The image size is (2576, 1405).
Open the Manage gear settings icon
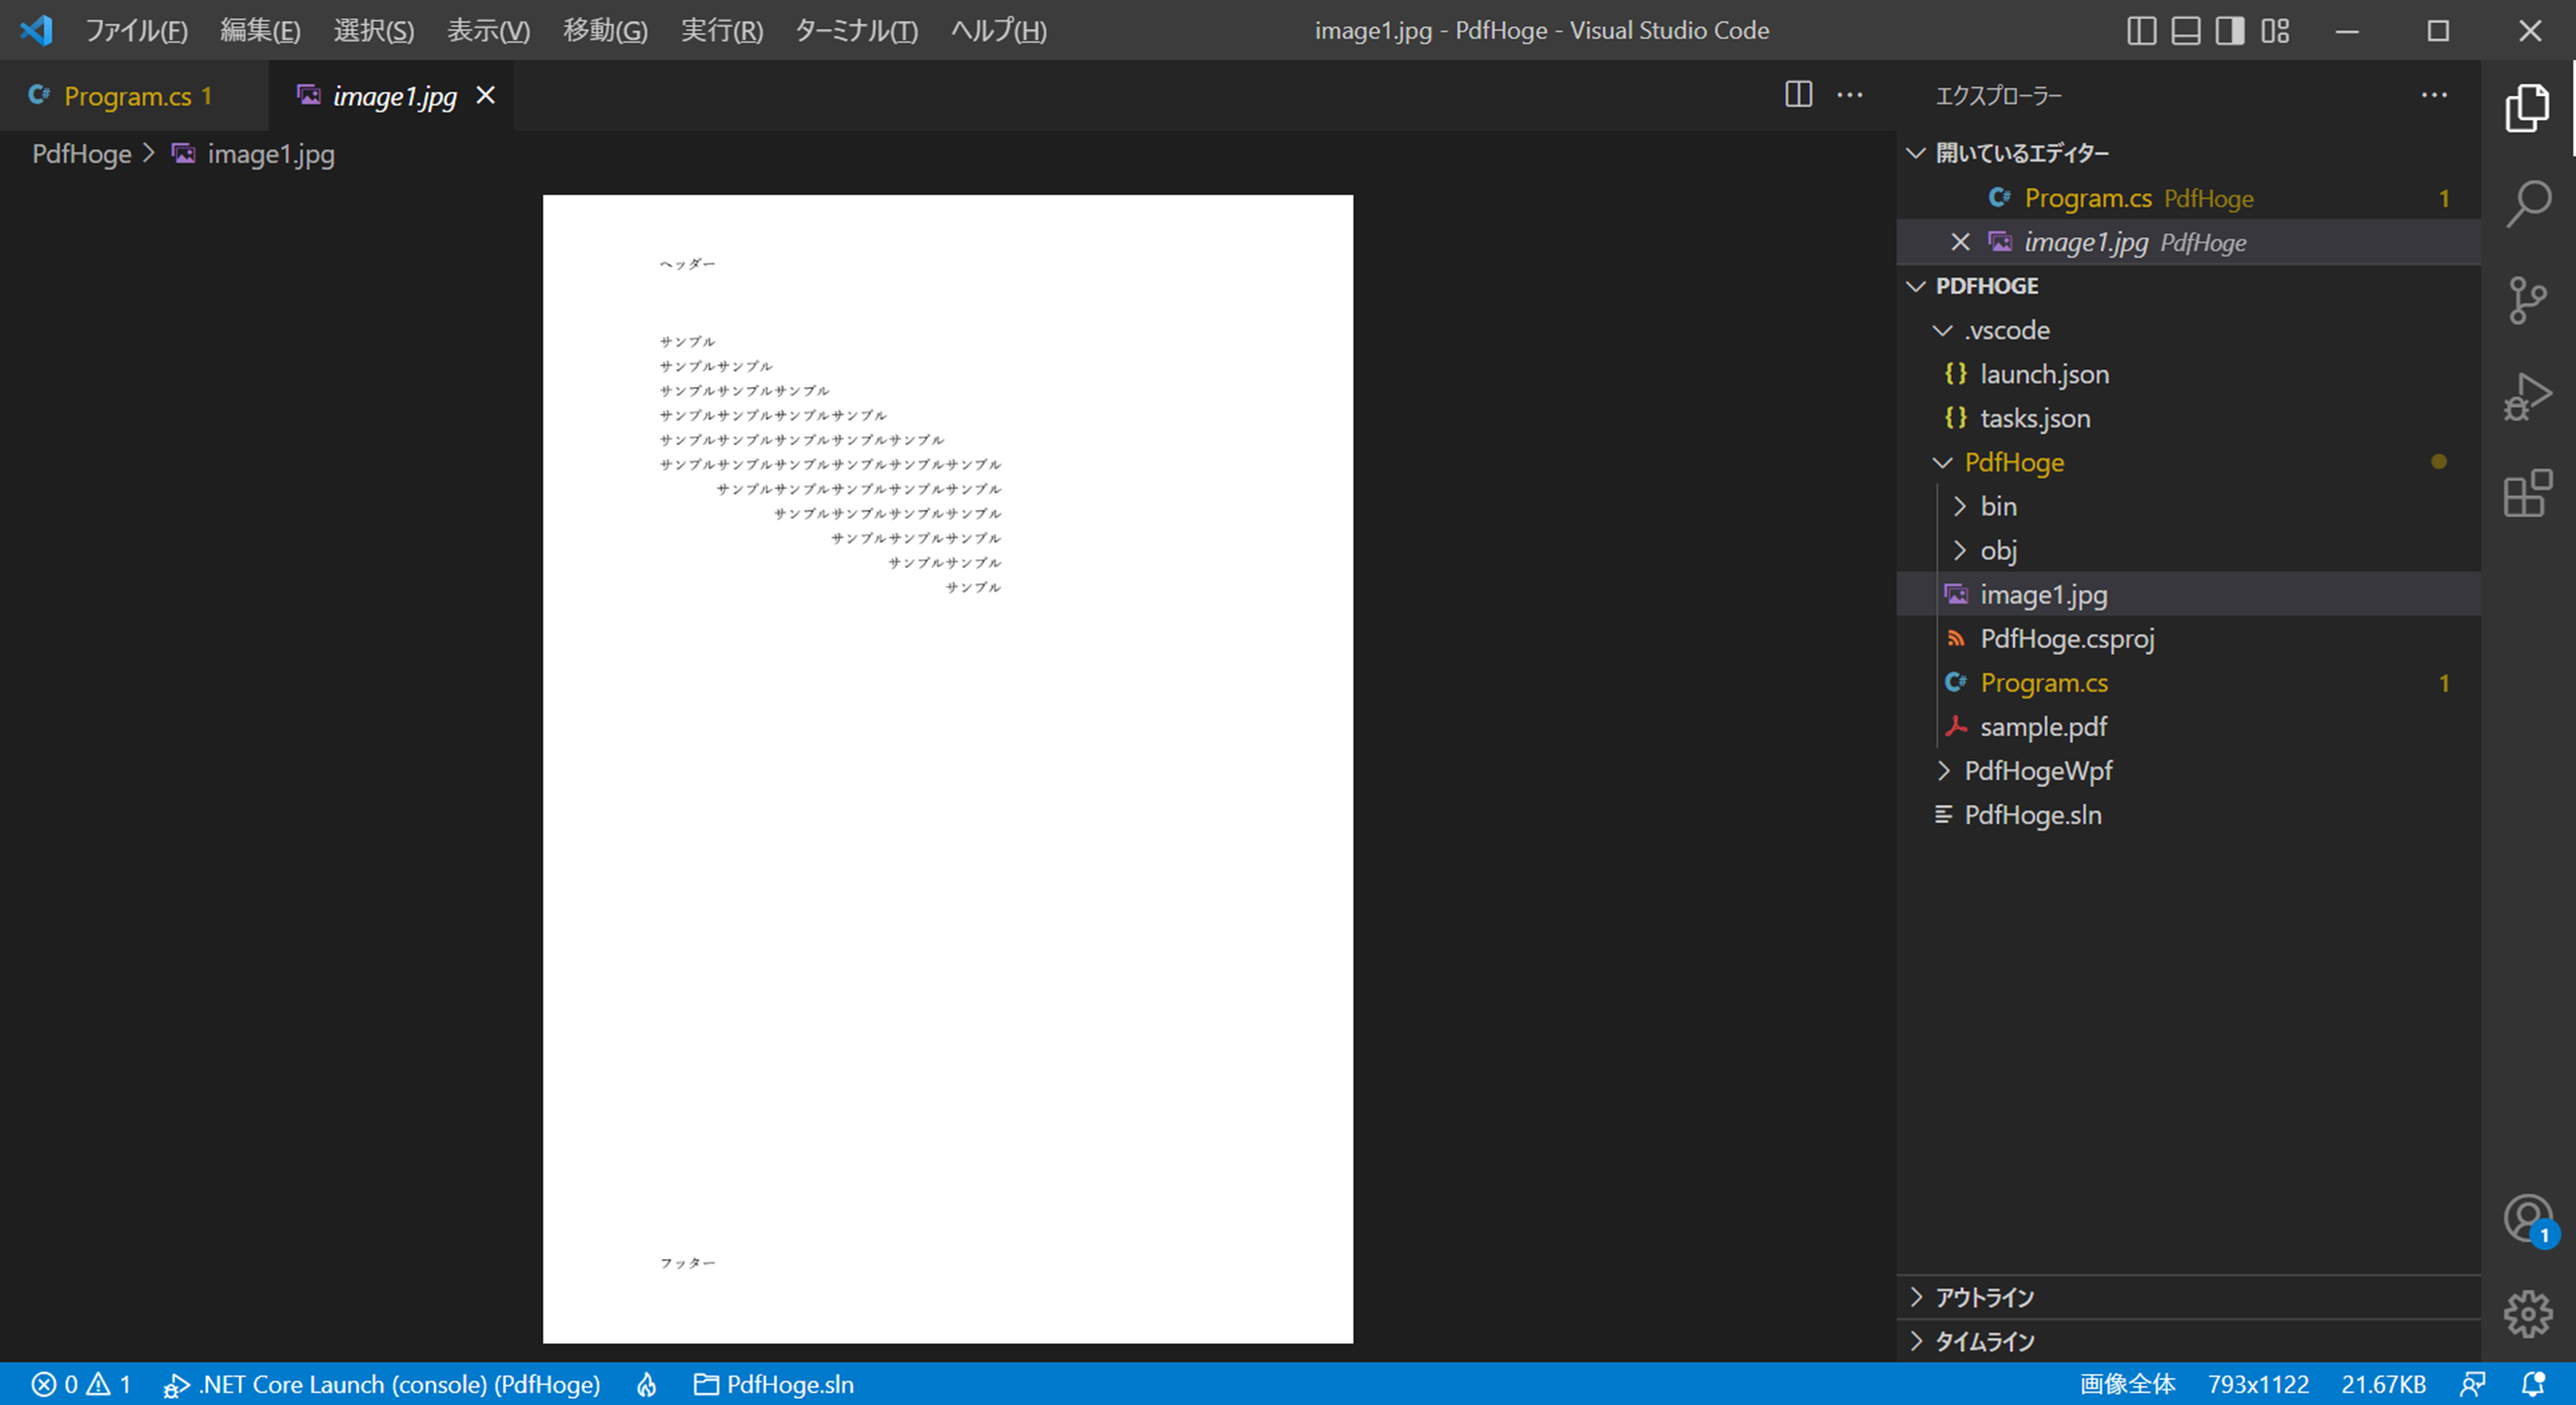coord(2527,1313)
